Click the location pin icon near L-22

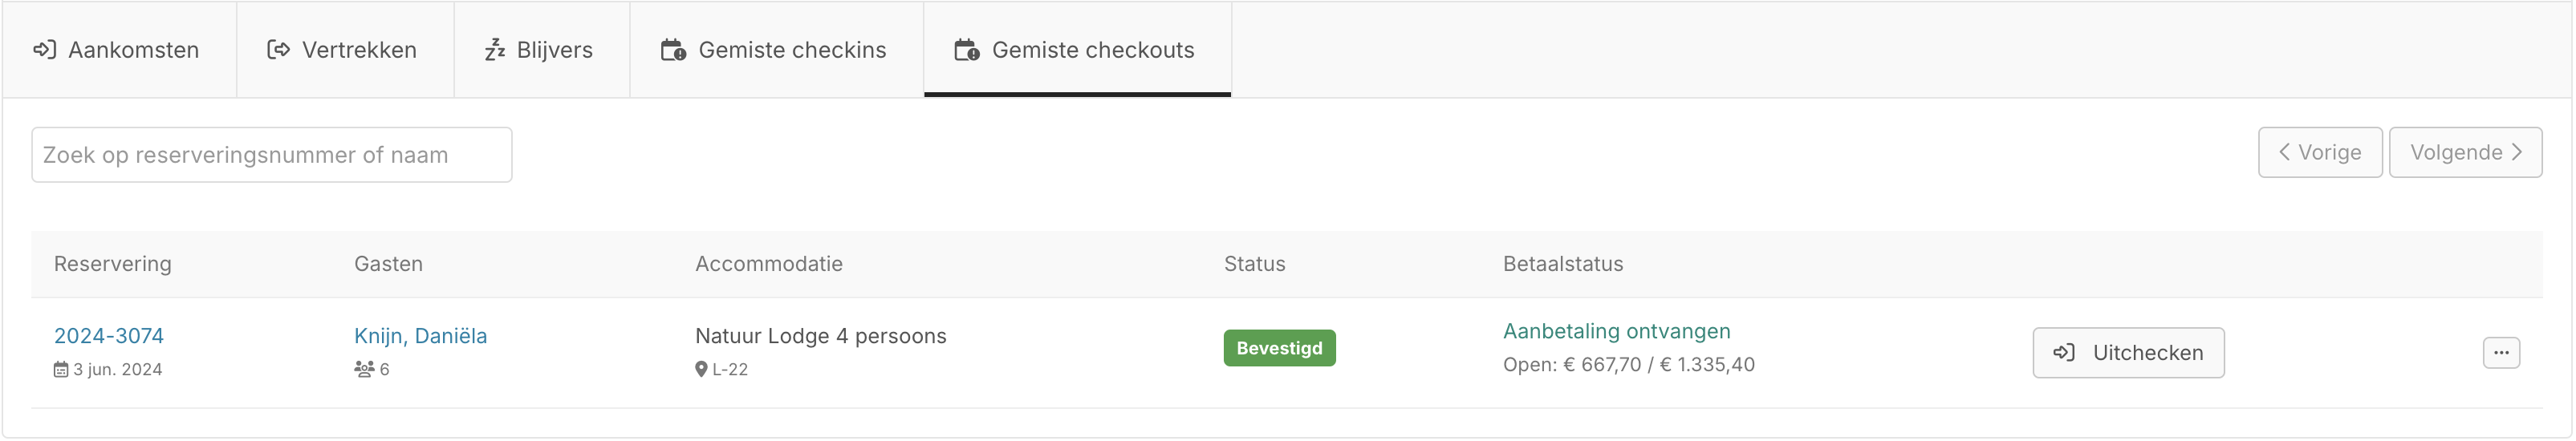[x=701, y=369]
